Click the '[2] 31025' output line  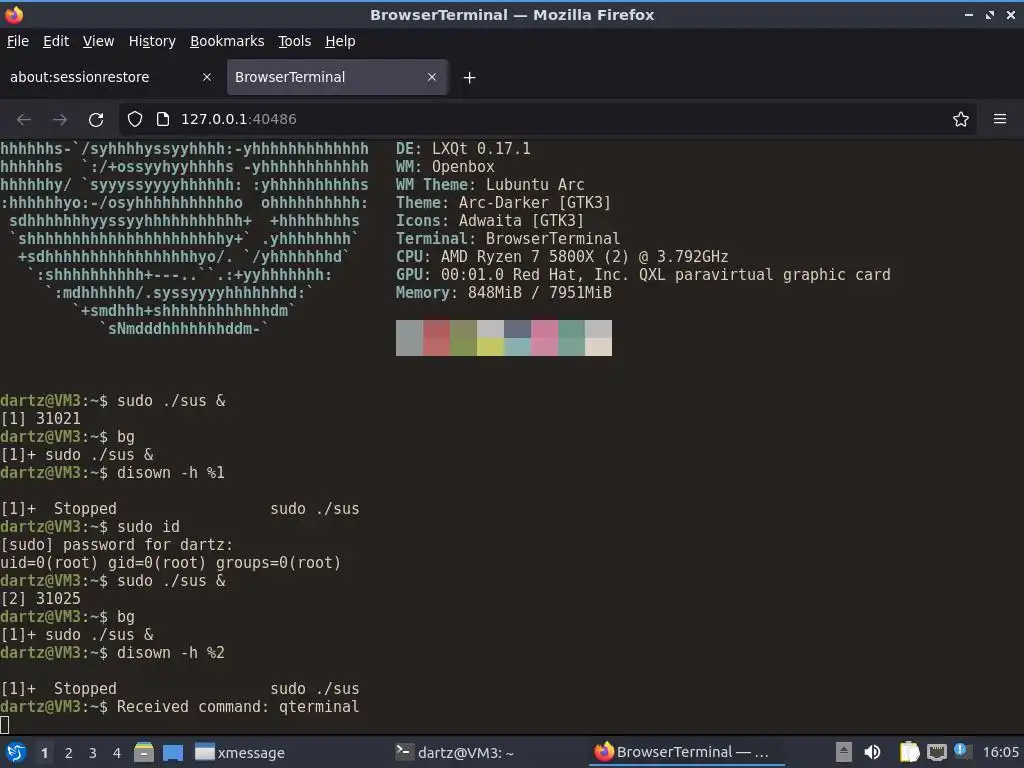40,599
